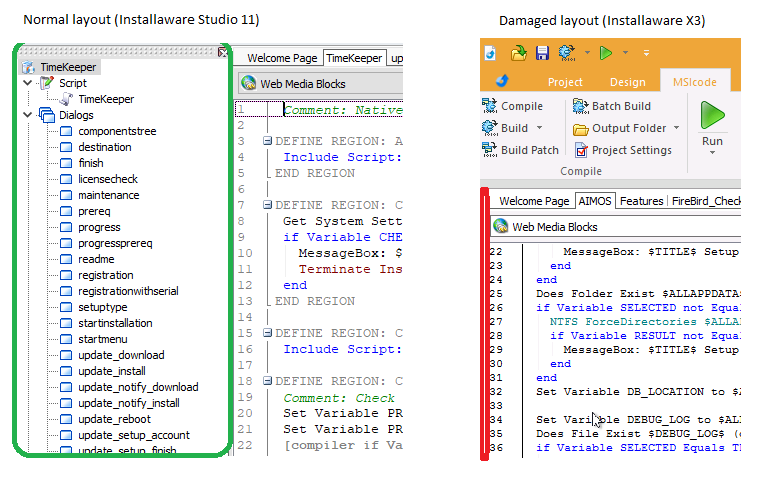This screenshot has height=477, width=760.
Task: Click the Compile command icon
Action: pos(490,106)
